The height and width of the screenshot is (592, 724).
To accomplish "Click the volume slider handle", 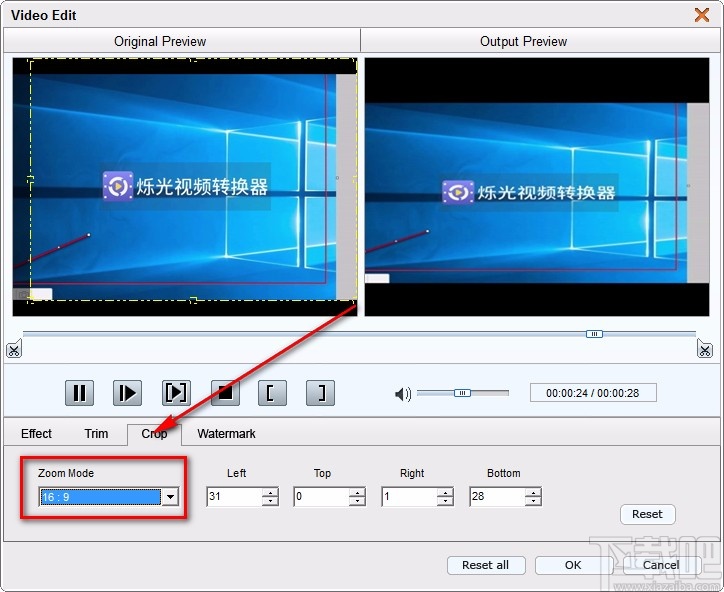I will [462, 393].
